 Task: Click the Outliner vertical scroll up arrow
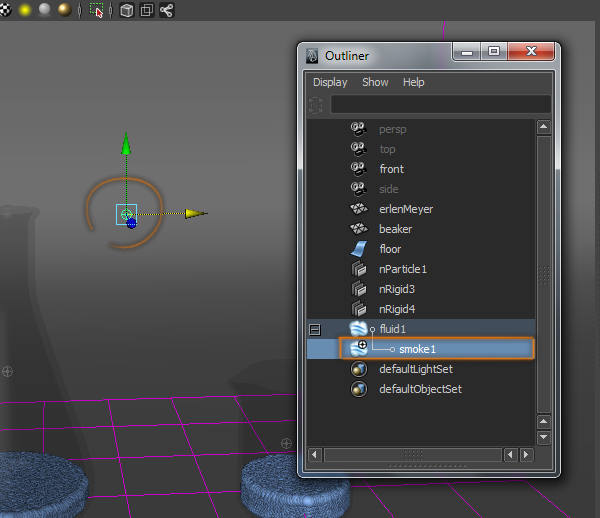pos(544,127)
